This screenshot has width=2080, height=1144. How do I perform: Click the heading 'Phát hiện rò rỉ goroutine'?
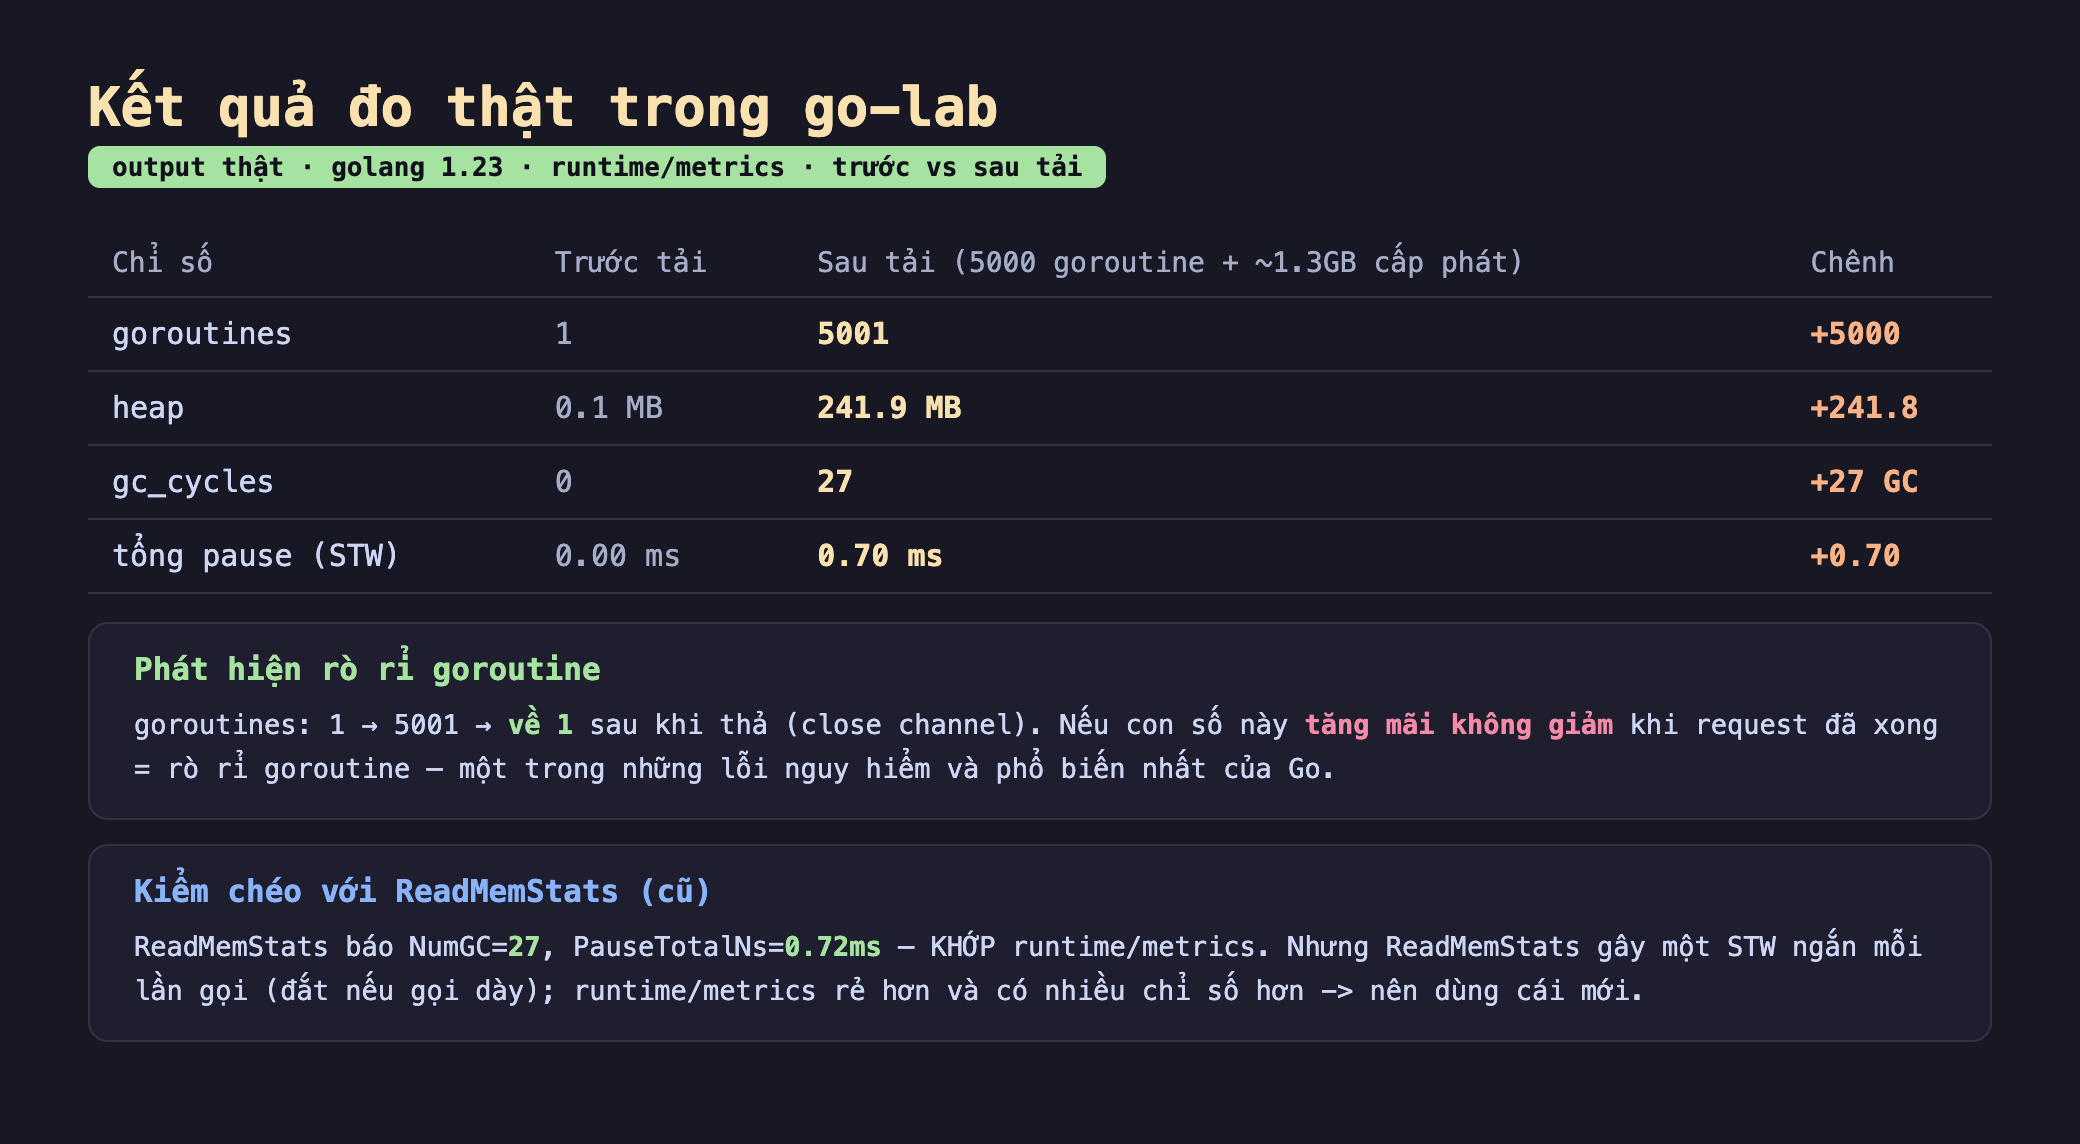coord(367,668)
